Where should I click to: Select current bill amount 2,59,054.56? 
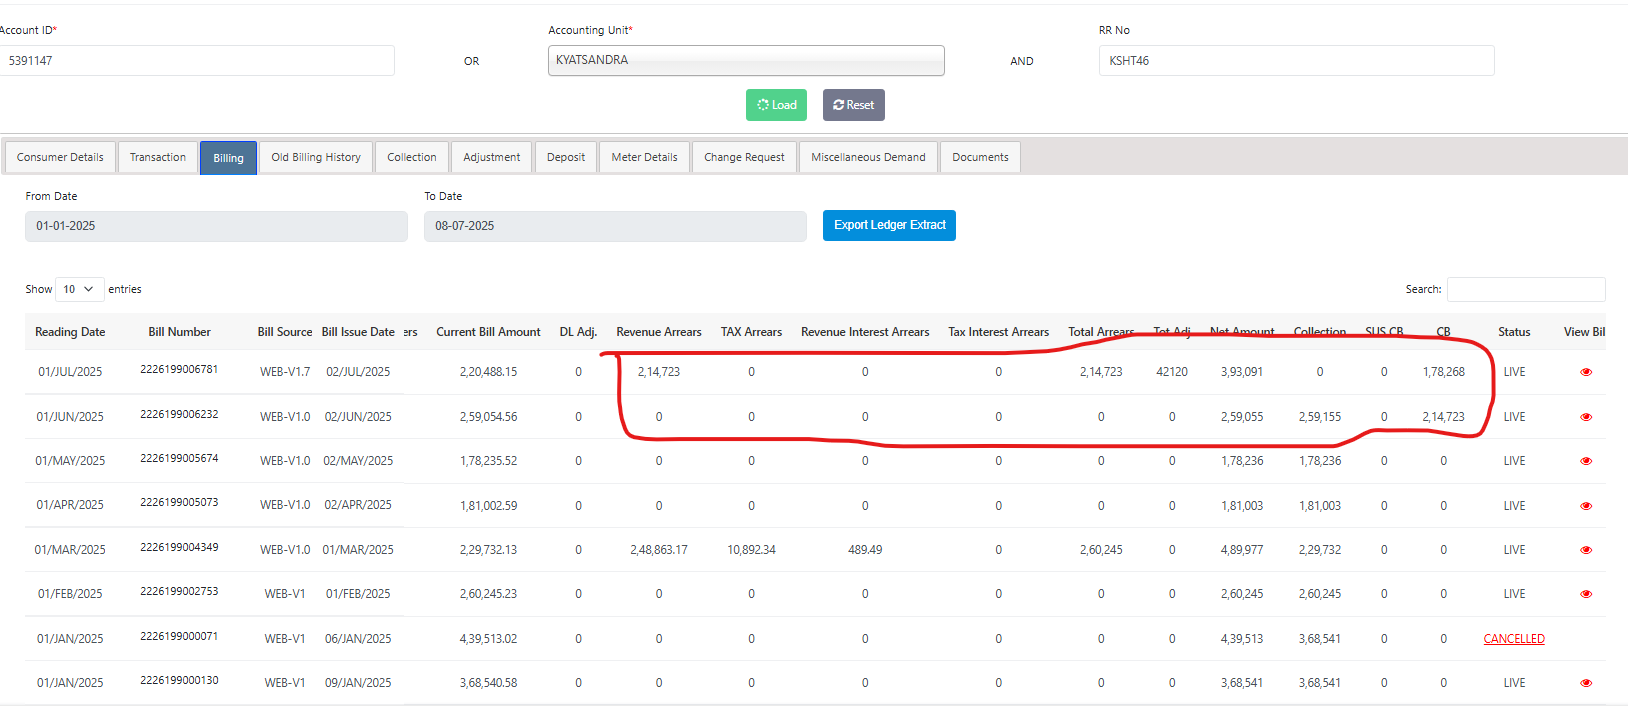(x=488, y=417)
